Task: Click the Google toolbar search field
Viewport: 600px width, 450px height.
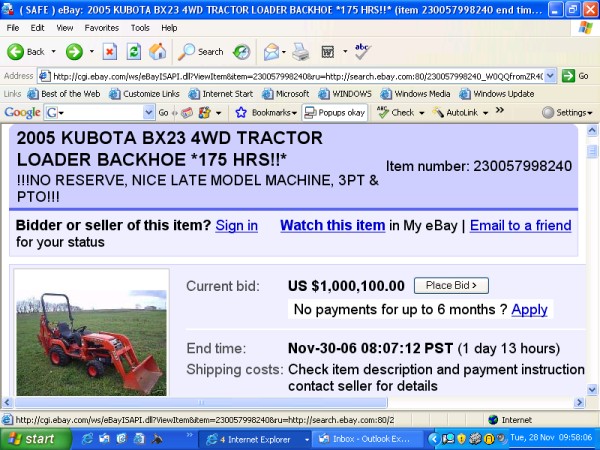Action: coord(100,112)
